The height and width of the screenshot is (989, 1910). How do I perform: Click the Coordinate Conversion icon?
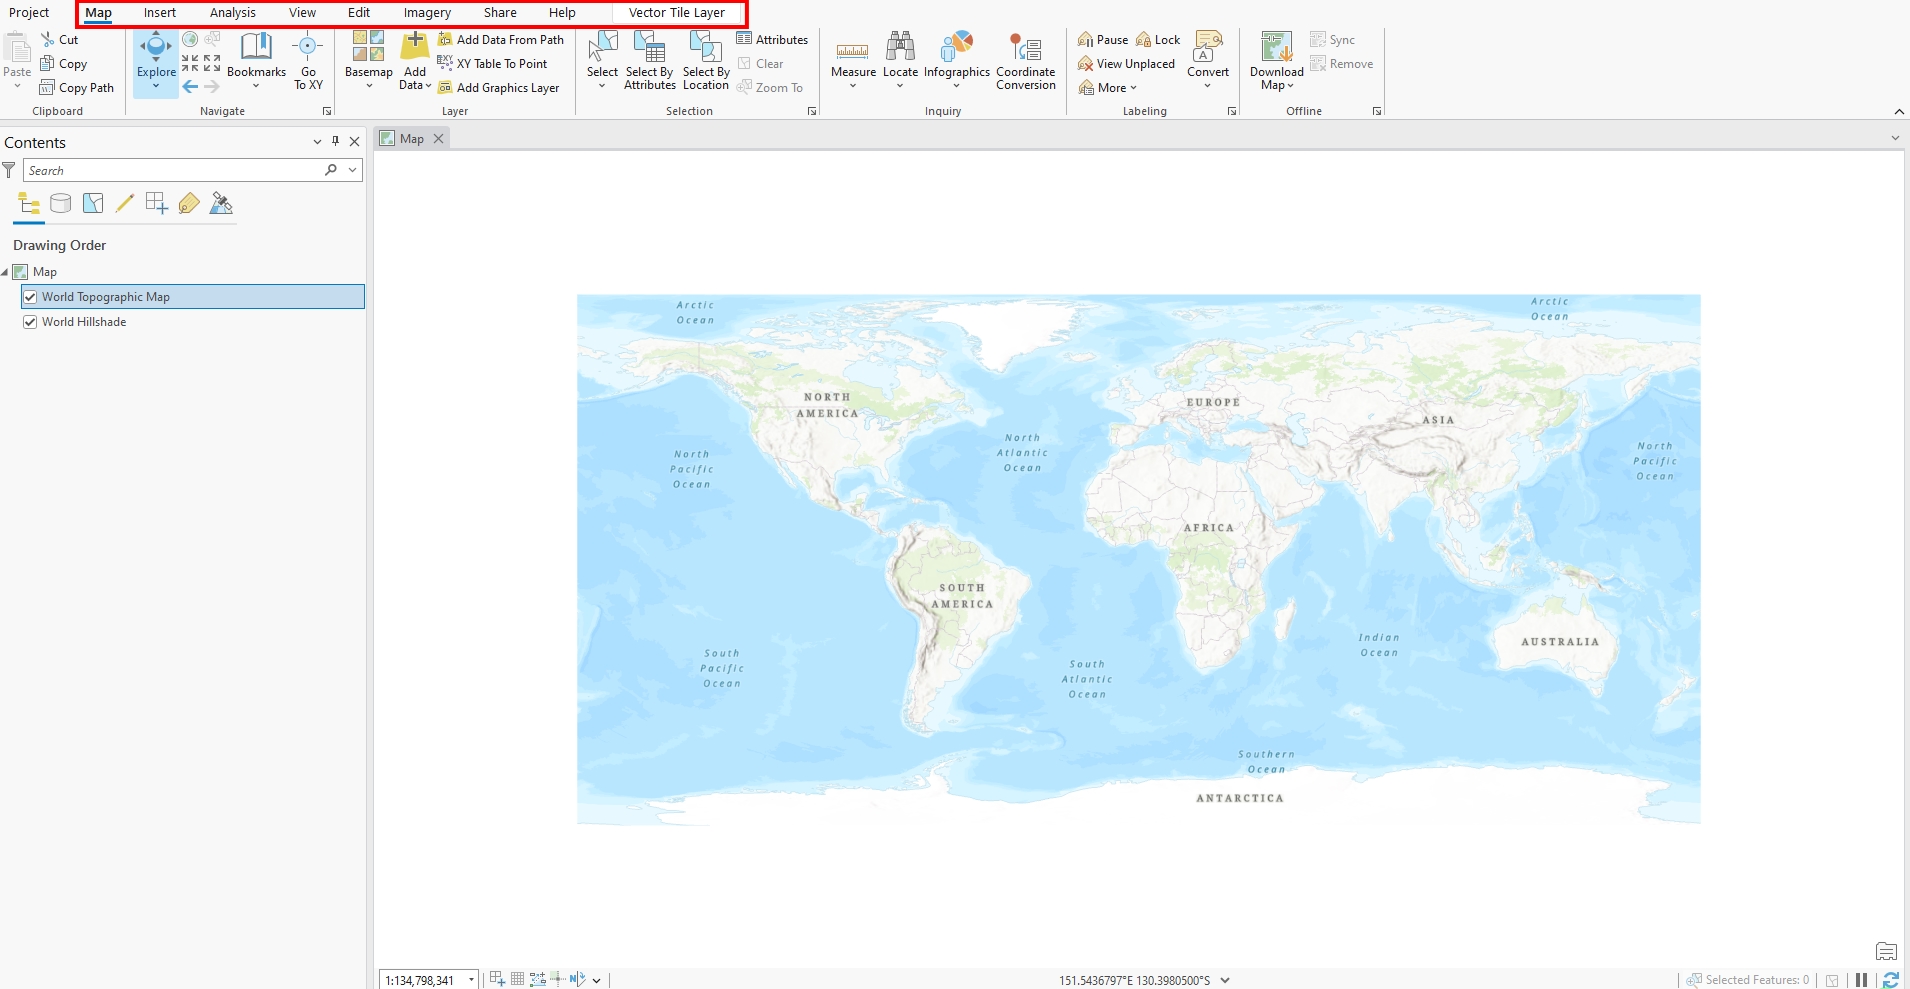pyautogui.click(x=1025, y=48)
